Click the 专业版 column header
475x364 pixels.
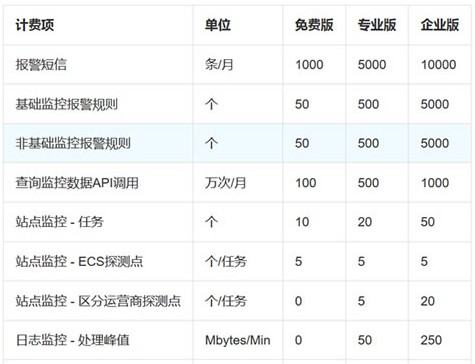click(377, 25)
